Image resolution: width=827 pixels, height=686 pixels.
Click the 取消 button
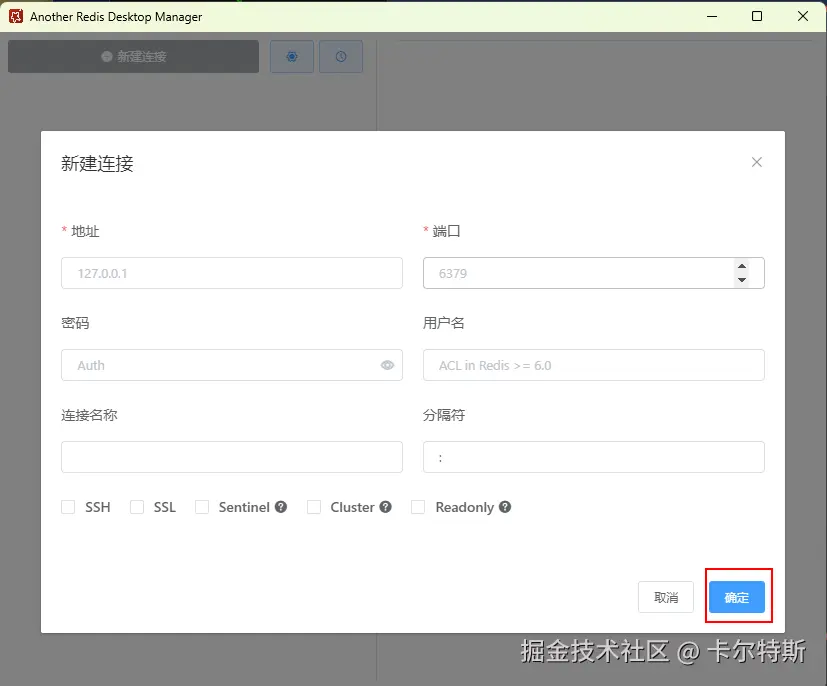(x=666, y=597)
